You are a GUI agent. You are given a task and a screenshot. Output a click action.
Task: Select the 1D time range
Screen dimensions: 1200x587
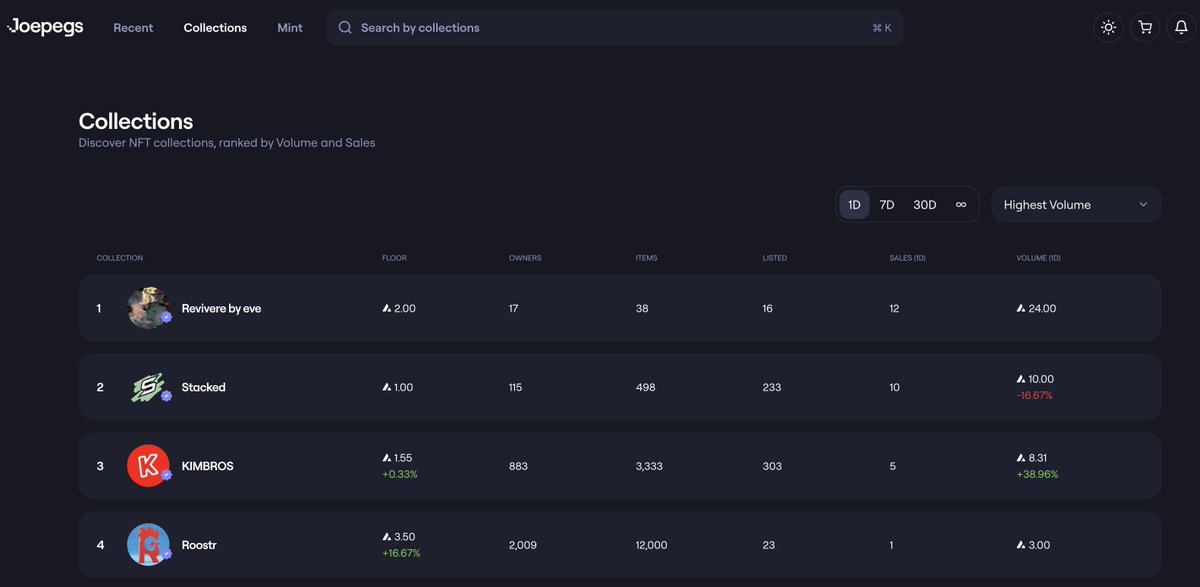pos(854,205)
